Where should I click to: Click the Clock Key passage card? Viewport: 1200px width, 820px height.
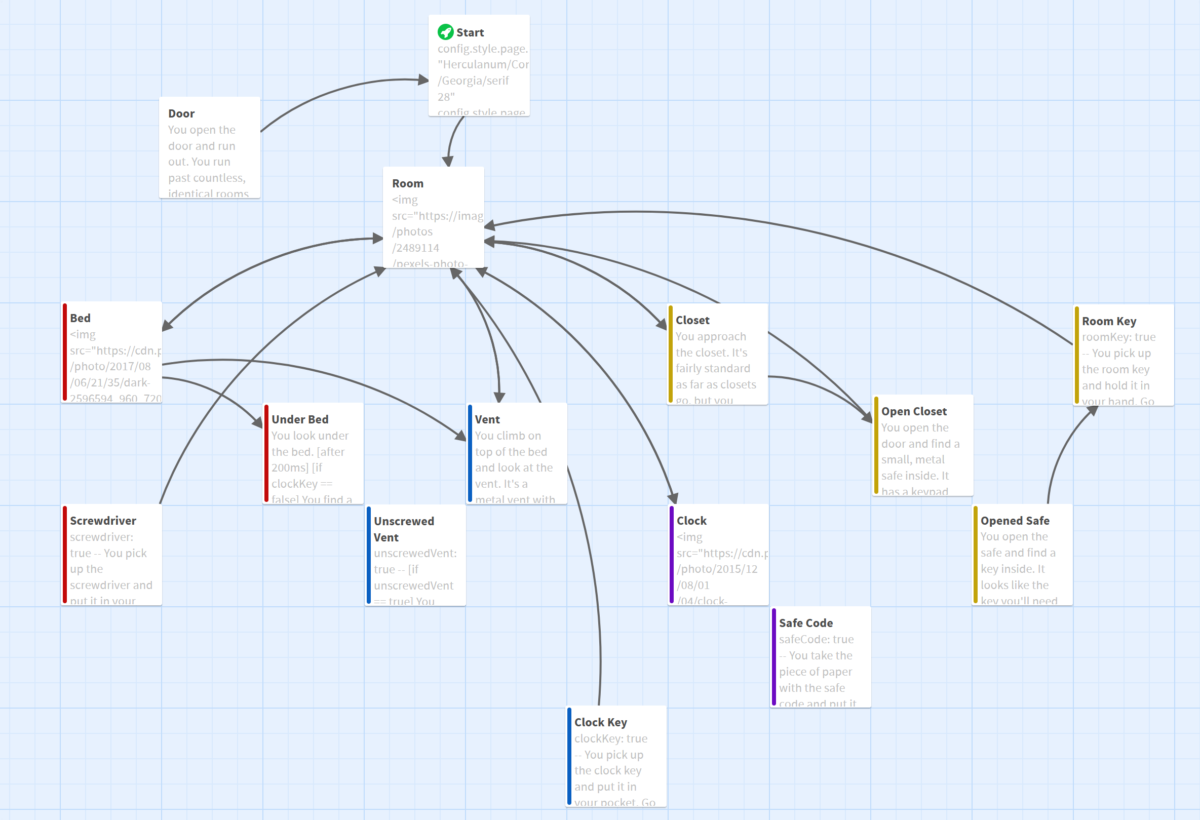[x=618, y=757]
